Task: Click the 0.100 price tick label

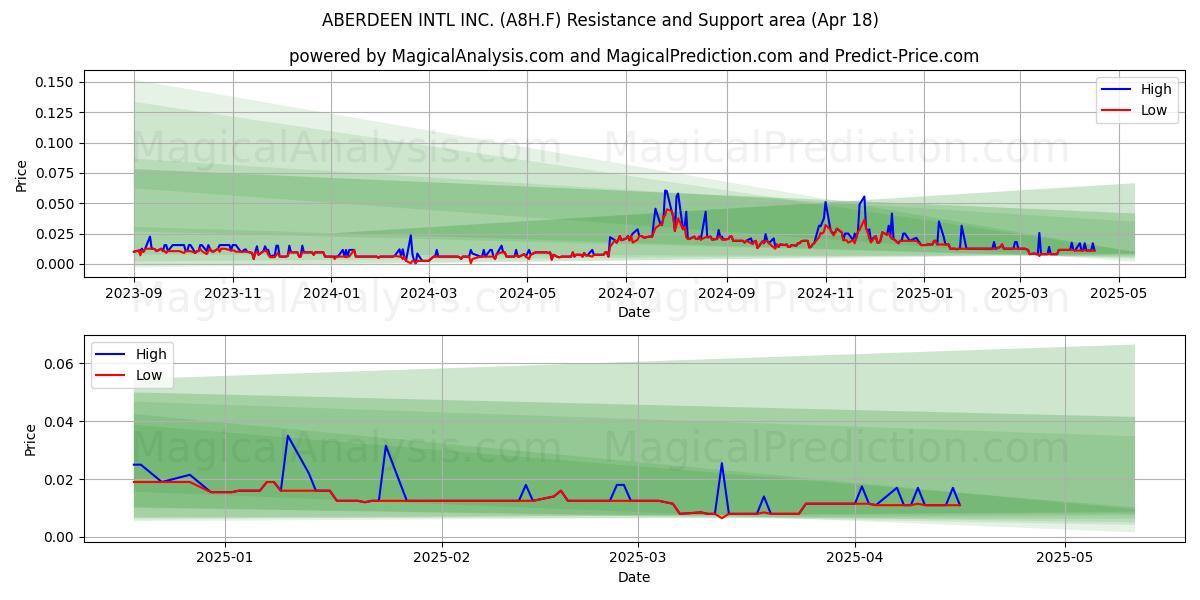Action: coord(56,143)
